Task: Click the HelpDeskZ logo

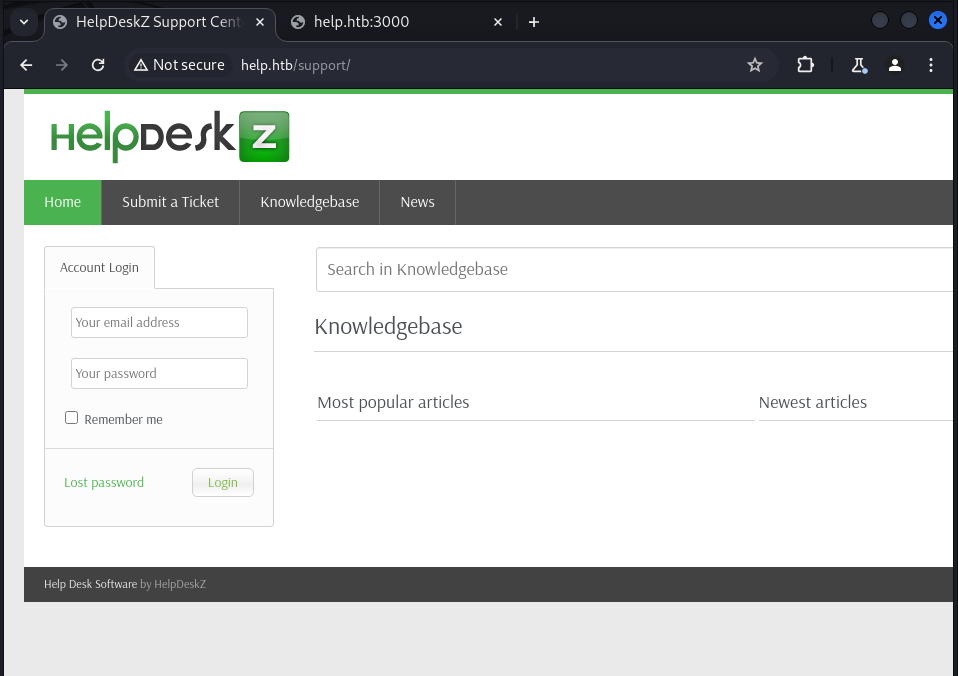Action: point(170,136)
